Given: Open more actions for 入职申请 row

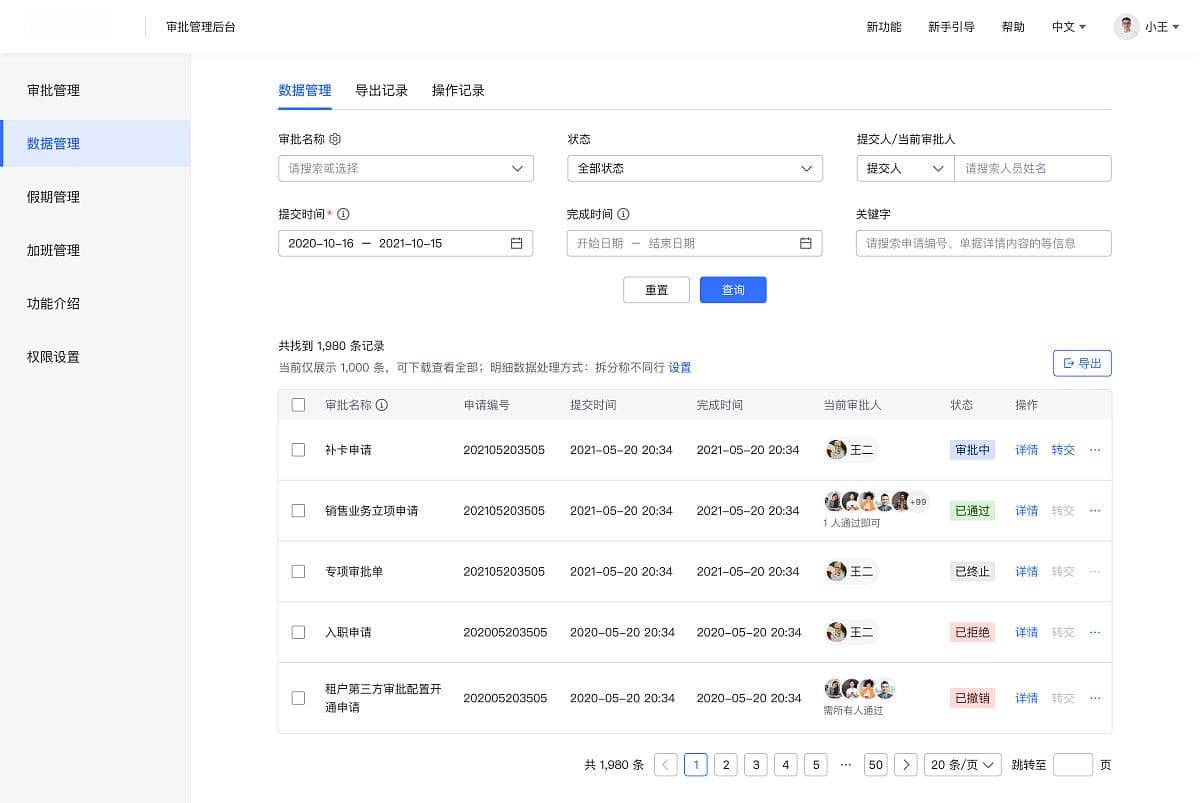Looking at the screenshot, I should coord(1094,632).
